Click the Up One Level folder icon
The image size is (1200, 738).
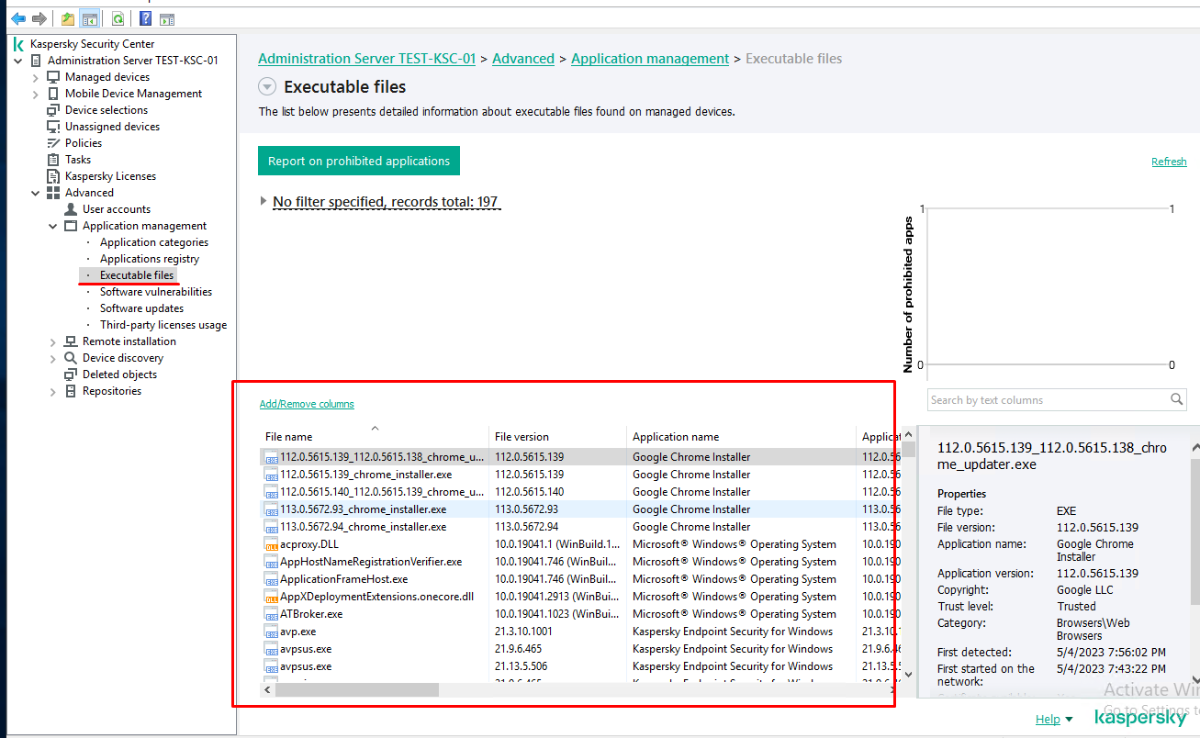click(x=67, y=18)
